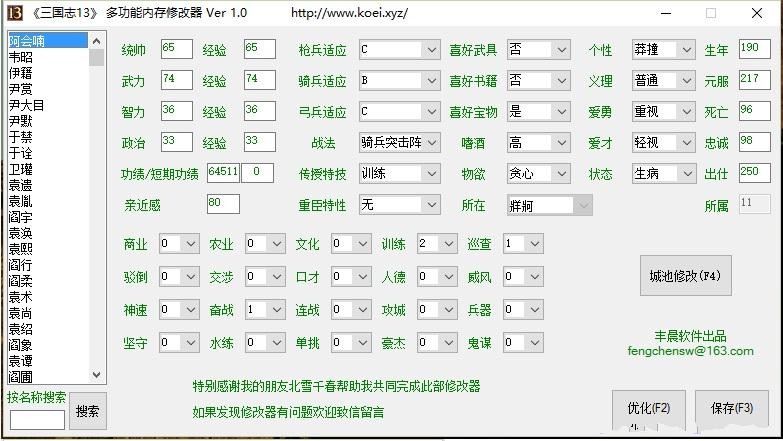Open the 农业 level dropdown
783x441 pixels.
(265, 244)
